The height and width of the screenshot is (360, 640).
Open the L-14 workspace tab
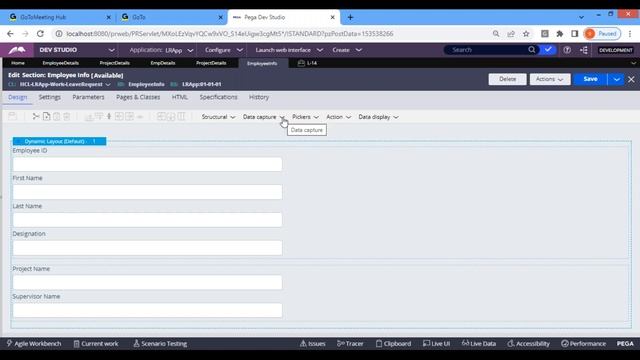click(x=307, y=63)
